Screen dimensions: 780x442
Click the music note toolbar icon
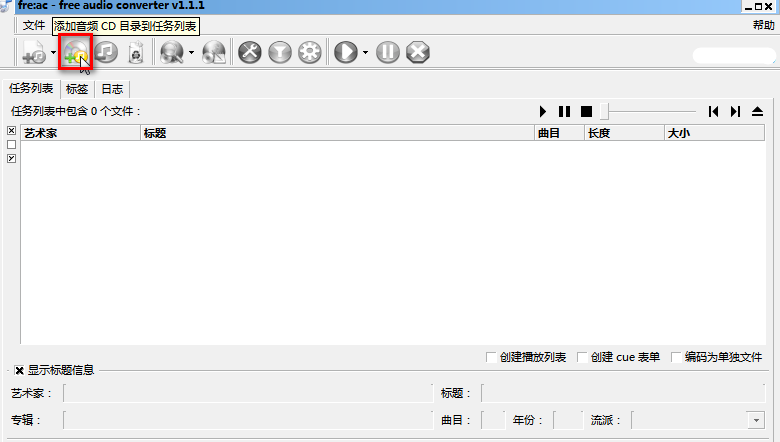pos(106,52)
